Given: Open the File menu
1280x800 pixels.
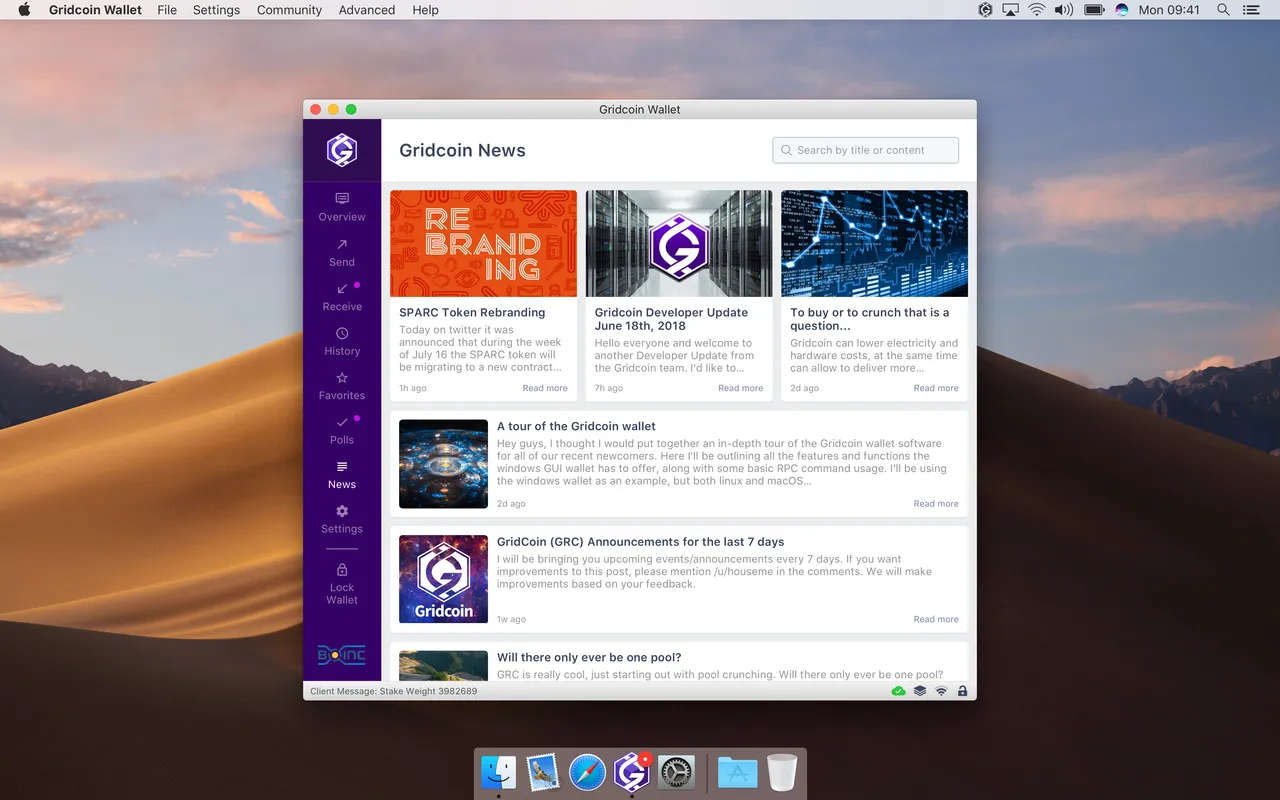Looking at the screenshot, I should [167, 10].
